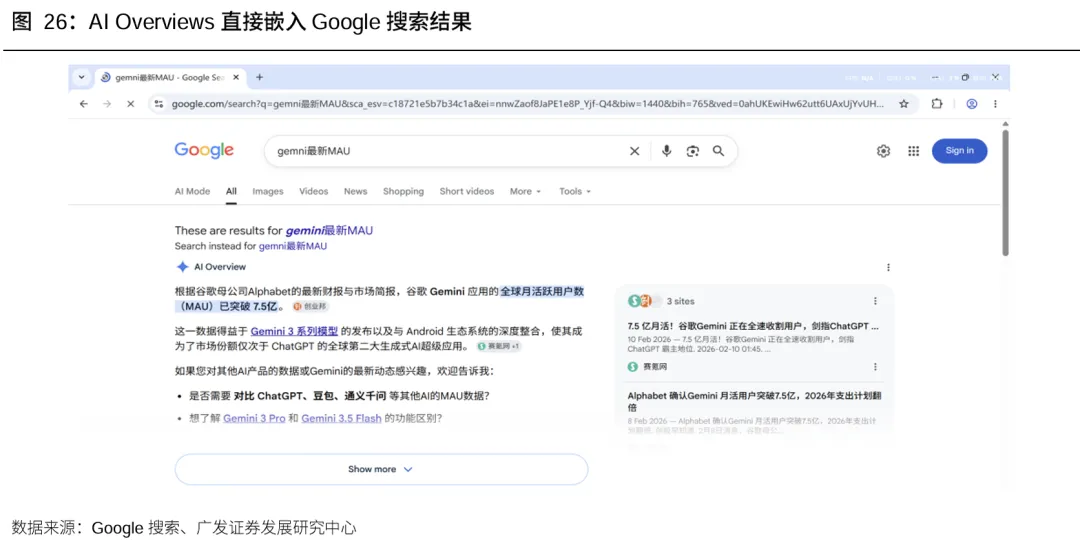Search by image with Lens

point(693,151)
